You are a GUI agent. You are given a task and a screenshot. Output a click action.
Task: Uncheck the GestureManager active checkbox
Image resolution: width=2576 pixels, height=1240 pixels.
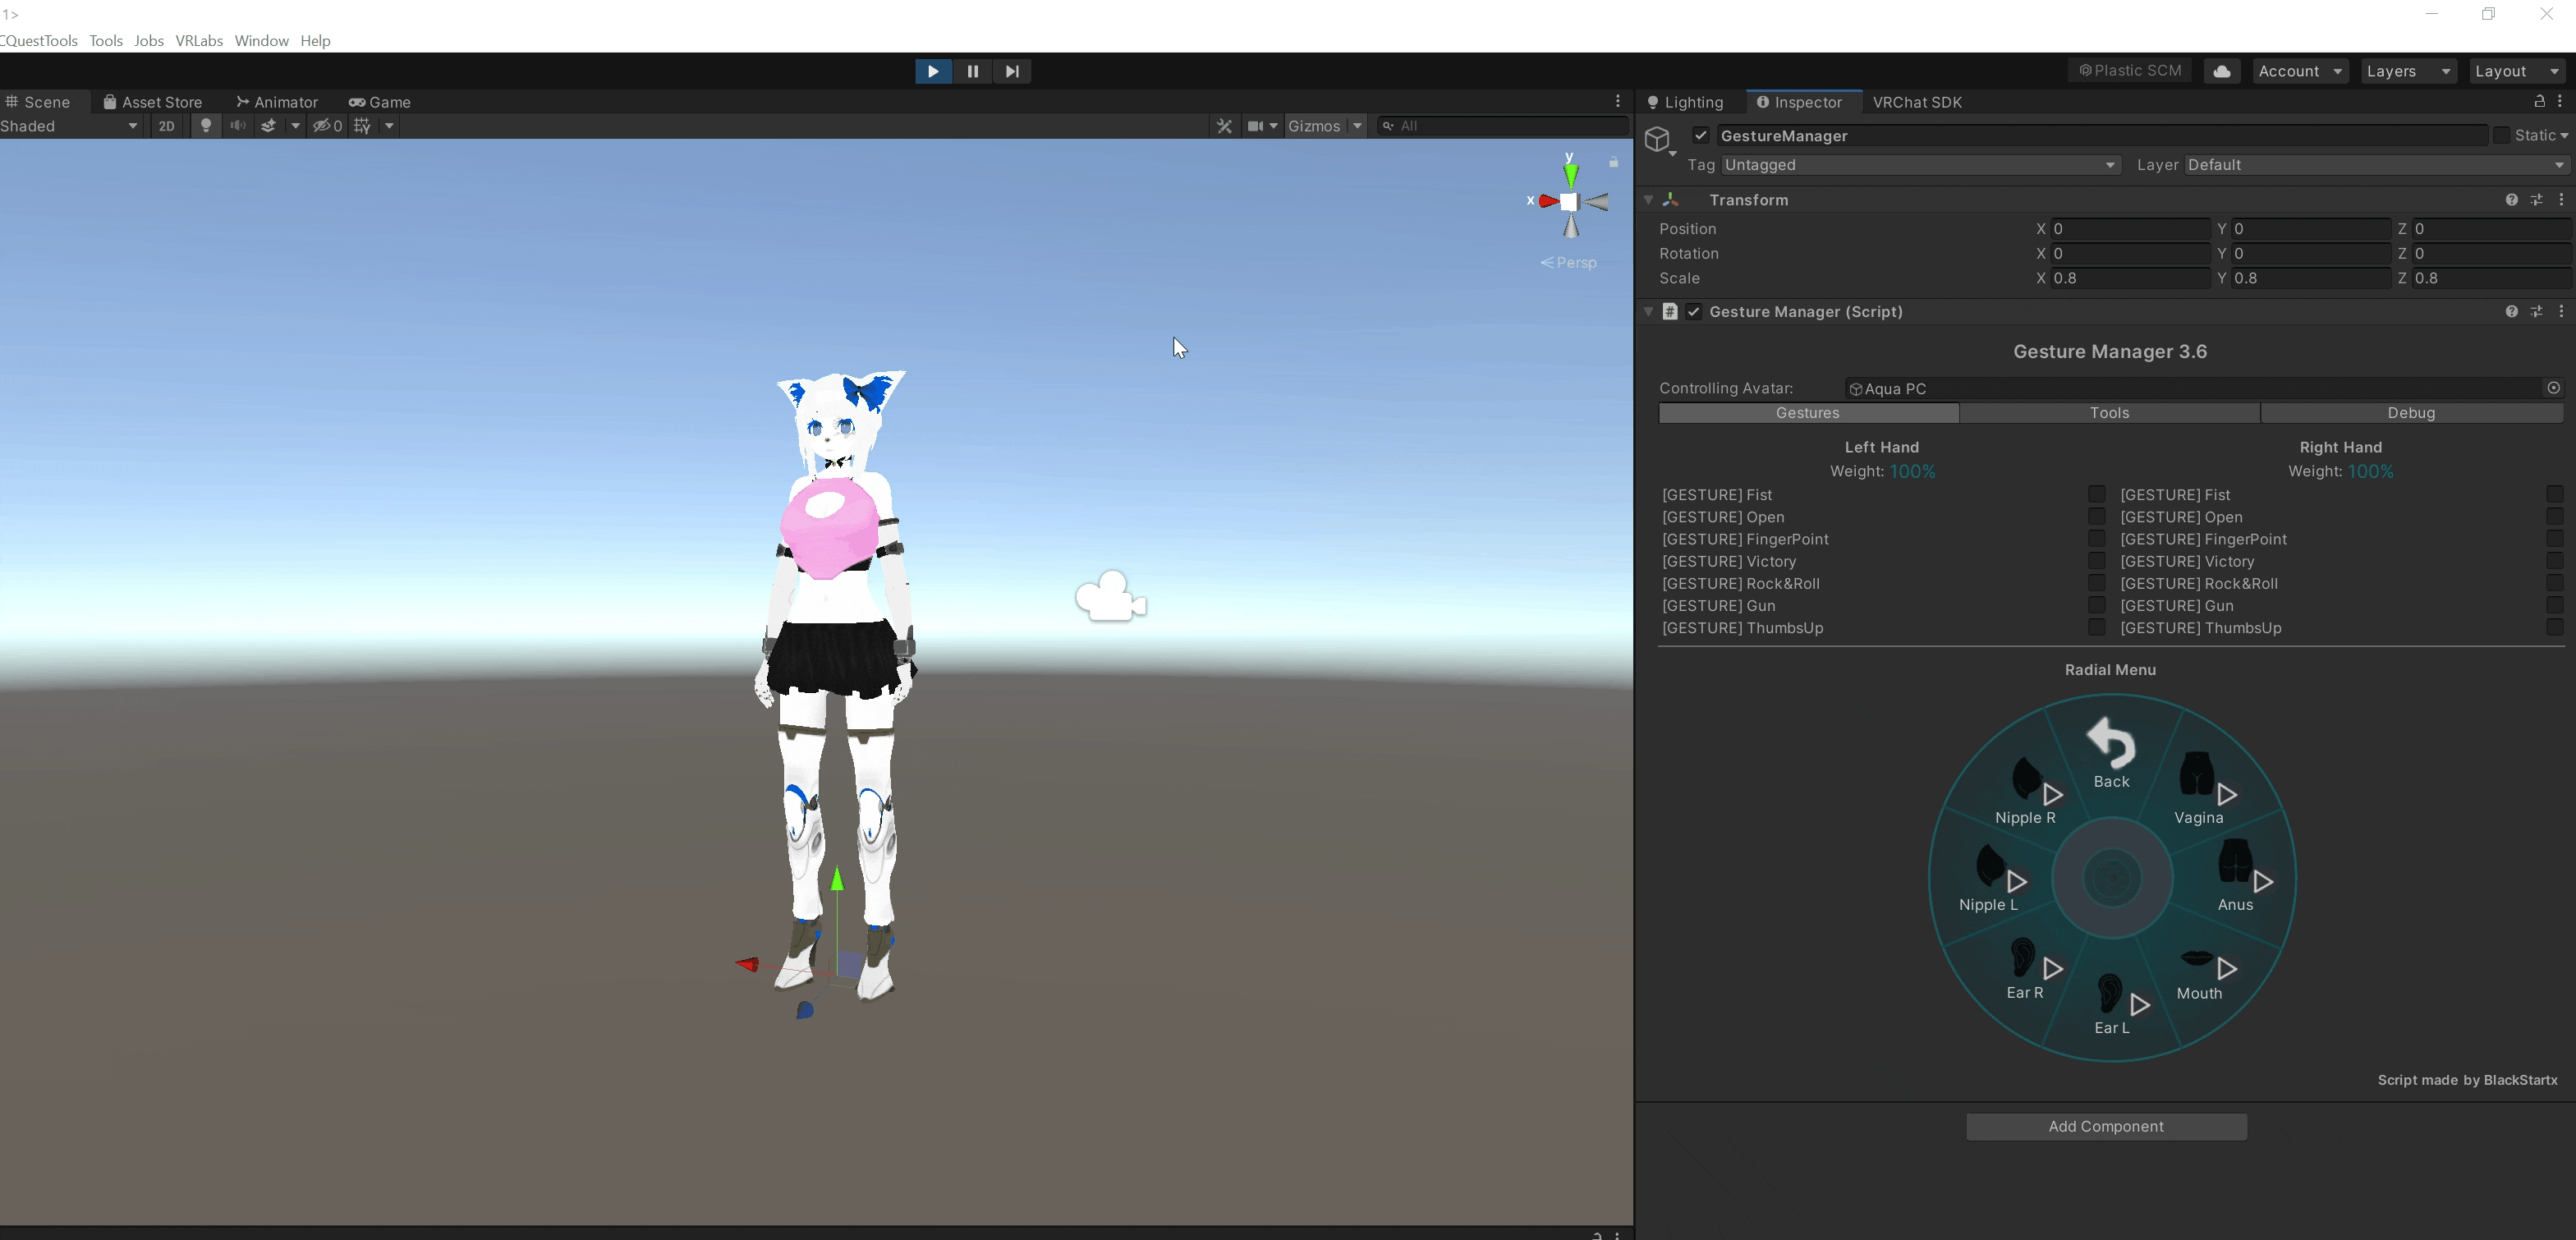[x=1701, y=135]
